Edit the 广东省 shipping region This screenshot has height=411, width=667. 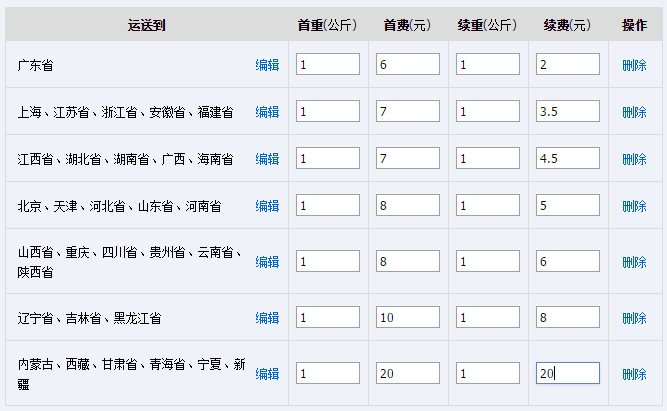pyautogui.click(x=267, y=65)
